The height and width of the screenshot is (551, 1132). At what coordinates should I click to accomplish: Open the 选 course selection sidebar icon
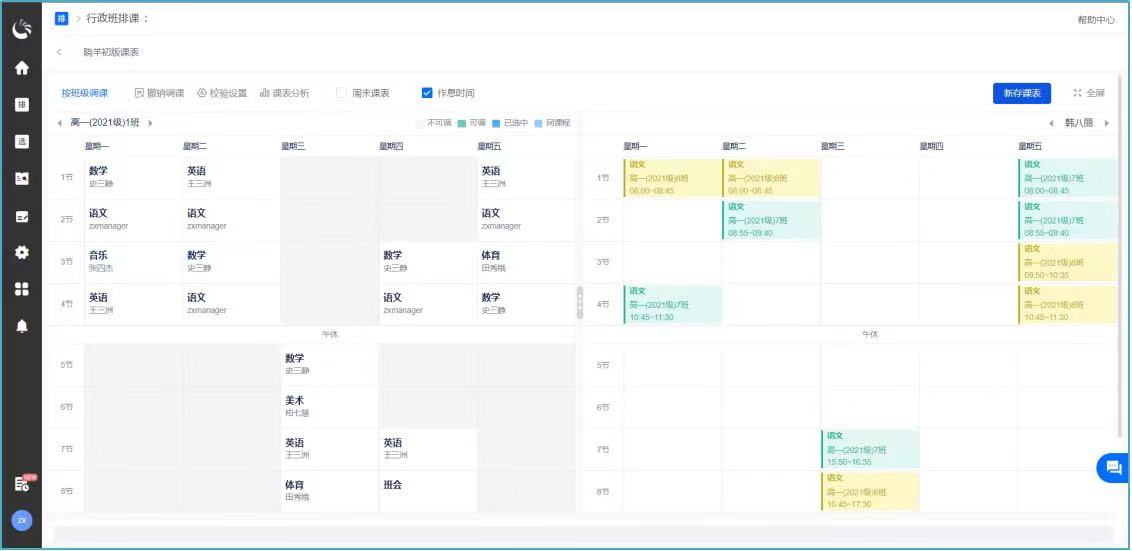(x=21, y=142)
